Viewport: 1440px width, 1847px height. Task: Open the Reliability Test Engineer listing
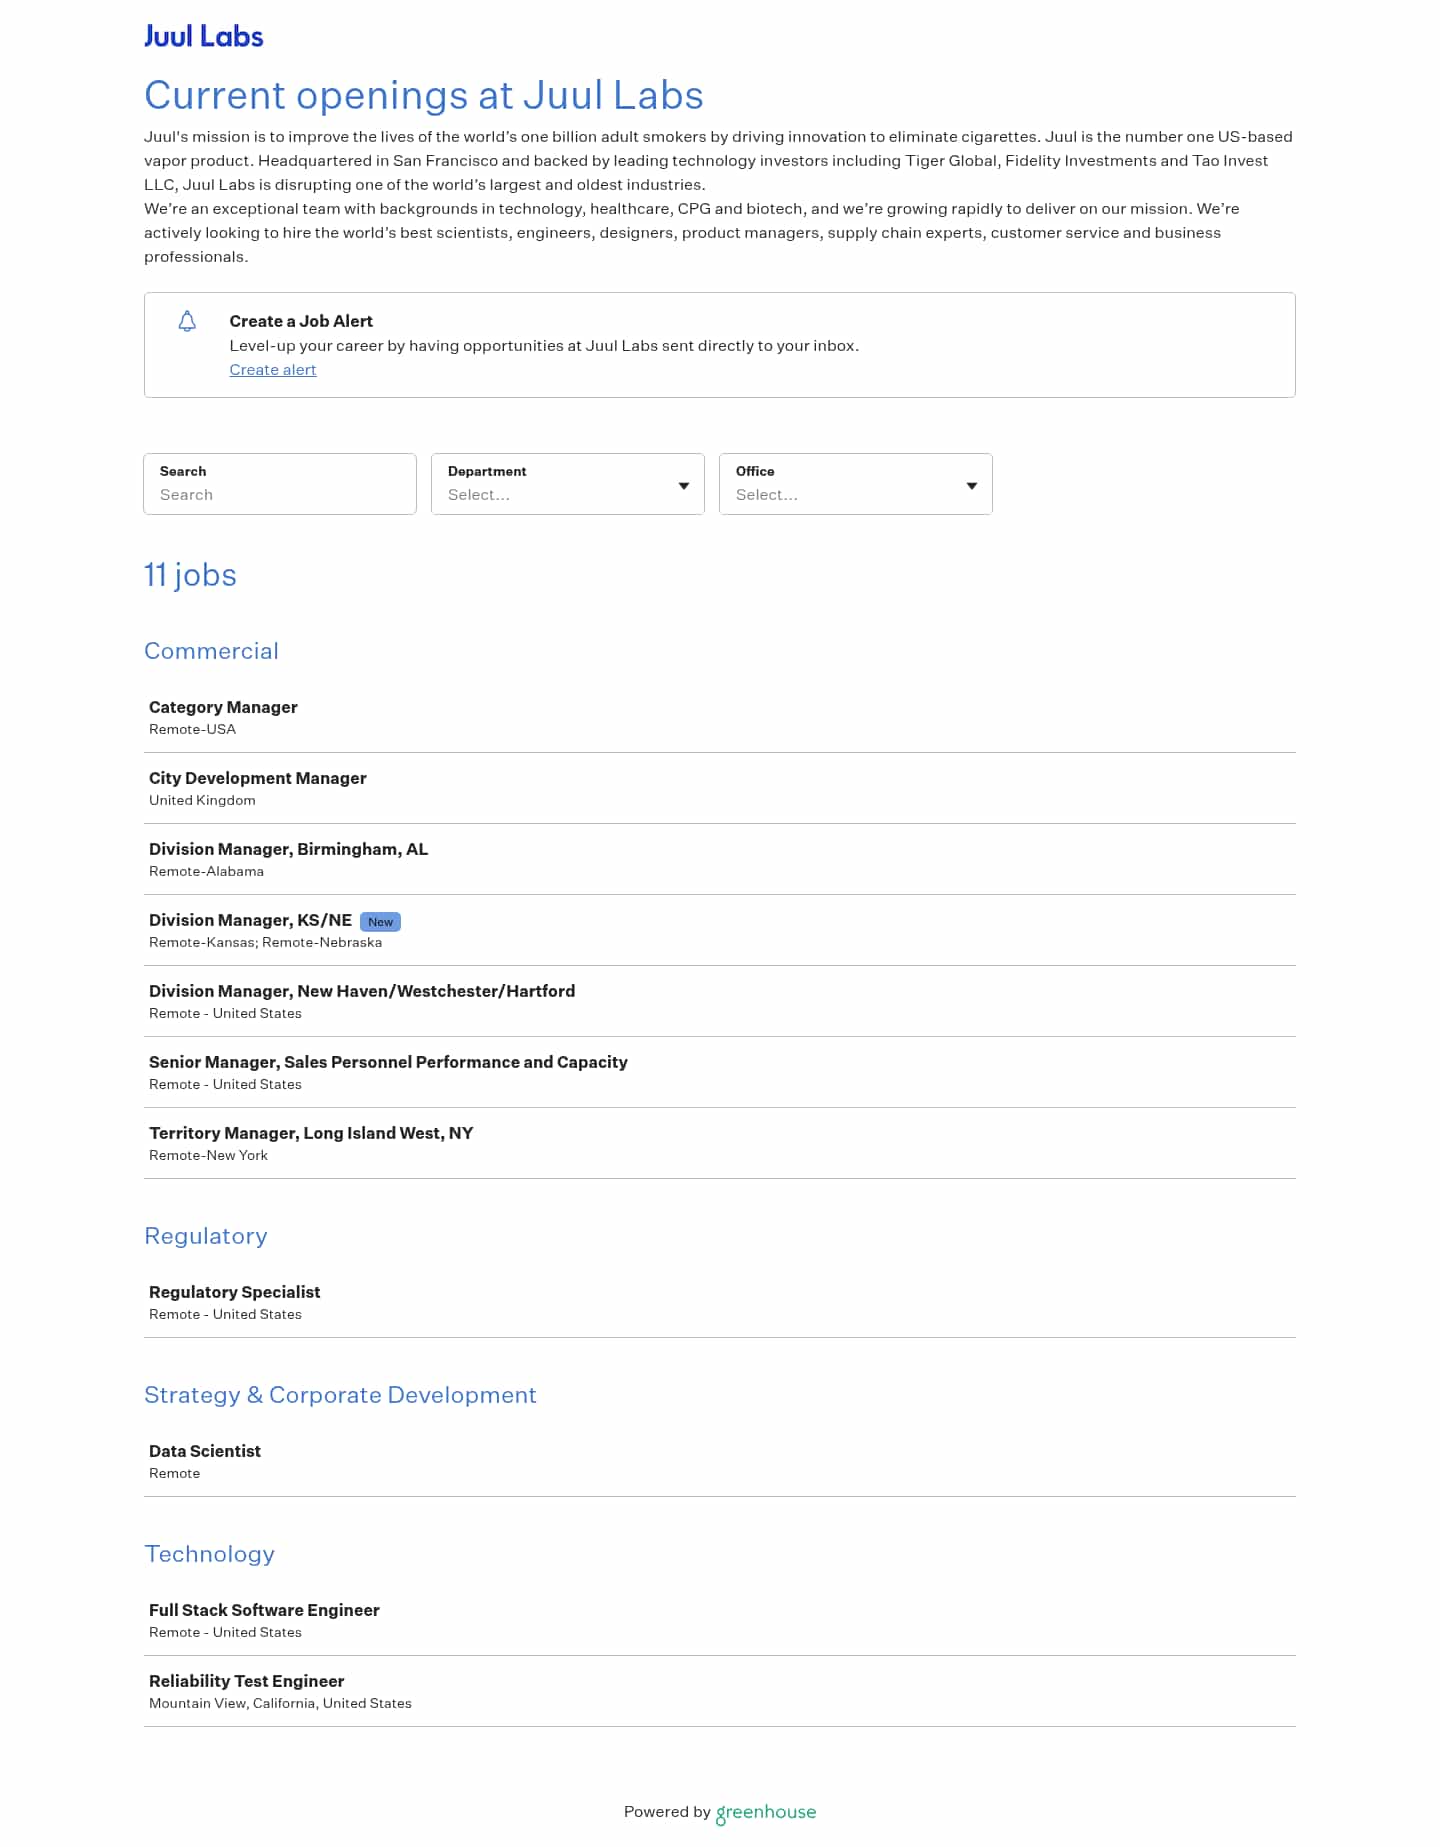pyautogui.click(x=246, y=1681)
